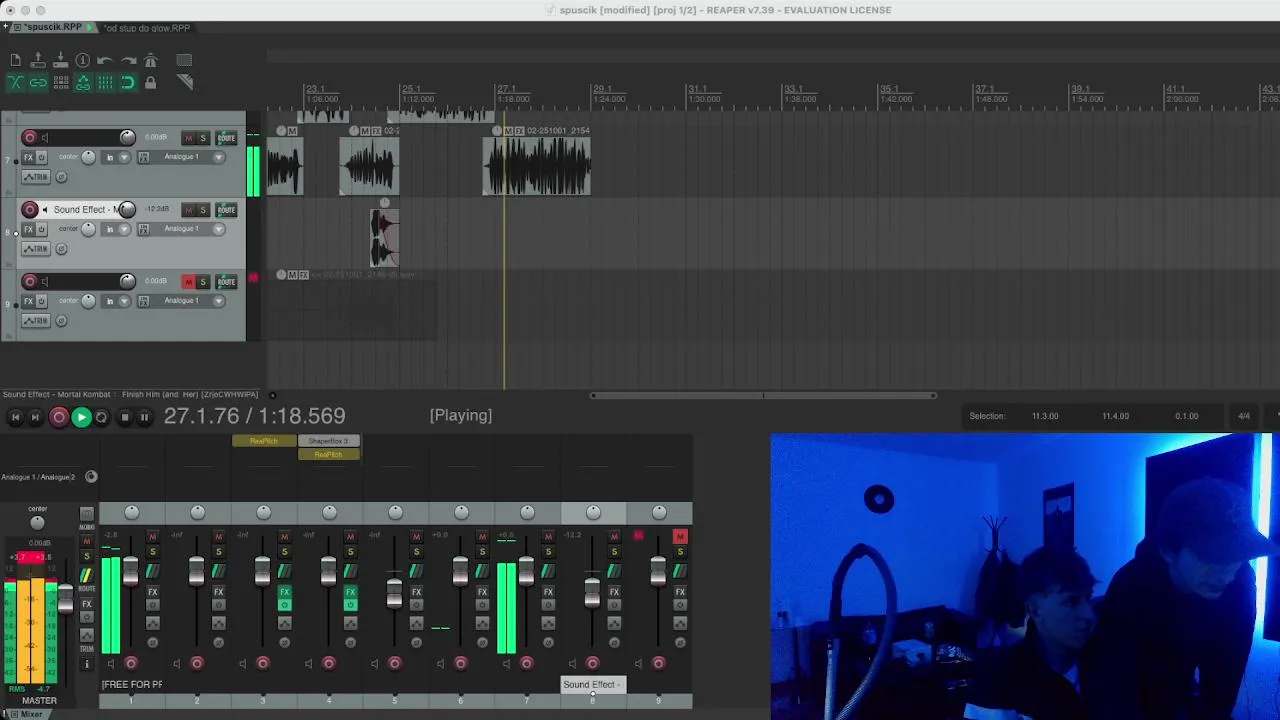
Task: Invert phase on the Sound Effect track
Action: click(x=61, y=249)
